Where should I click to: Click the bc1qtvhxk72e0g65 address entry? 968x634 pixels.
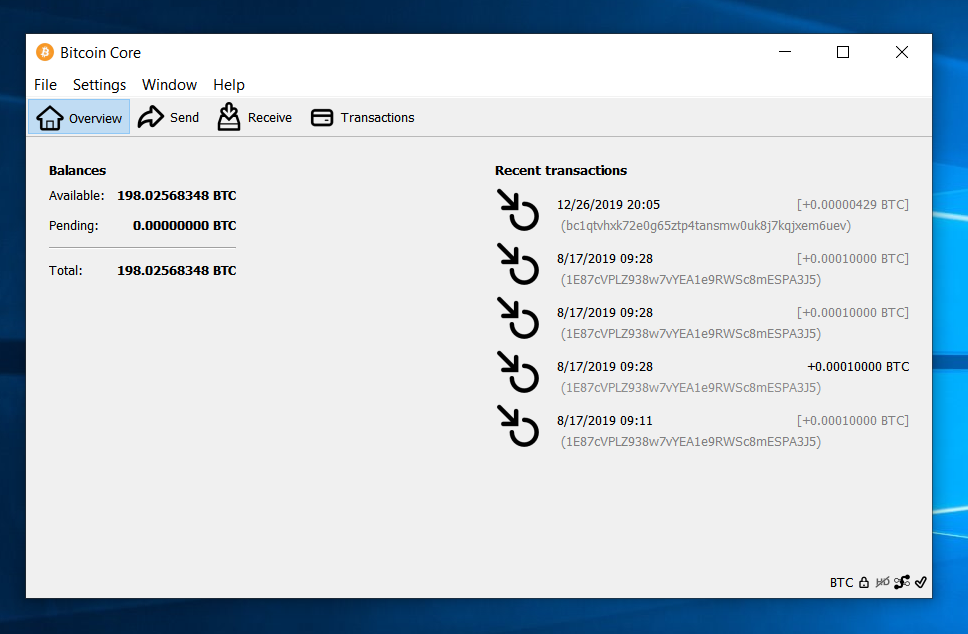click(706, 226)
